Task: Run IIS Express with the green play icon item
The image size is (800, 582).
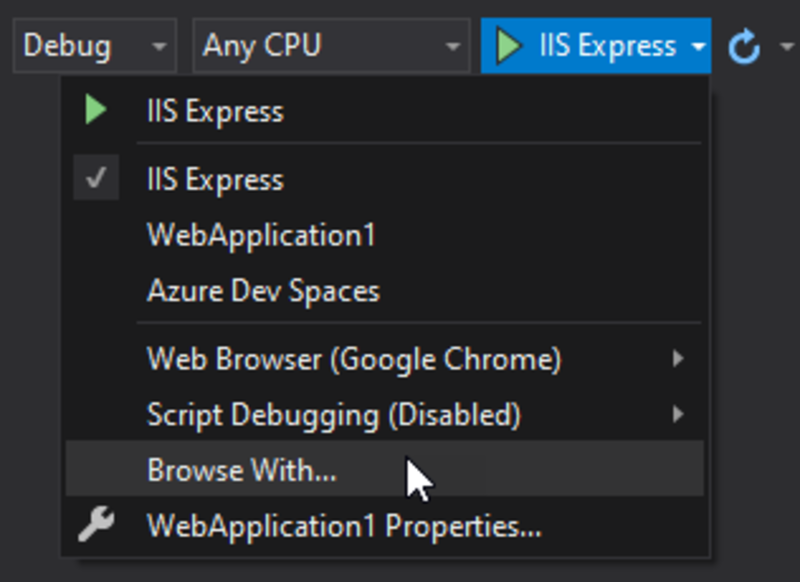Action: pos(385,111)
